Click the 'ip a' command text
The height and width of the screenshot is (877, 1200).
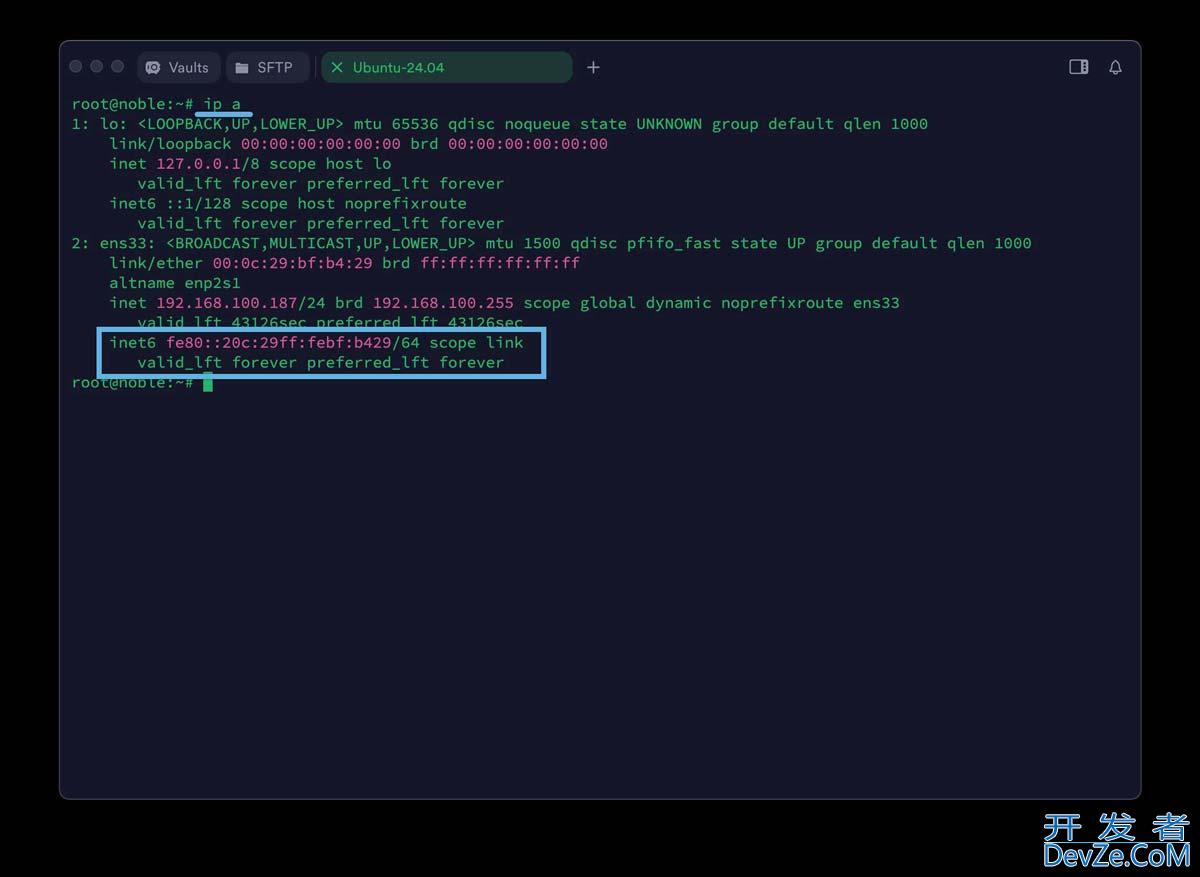tap(222, 104)
